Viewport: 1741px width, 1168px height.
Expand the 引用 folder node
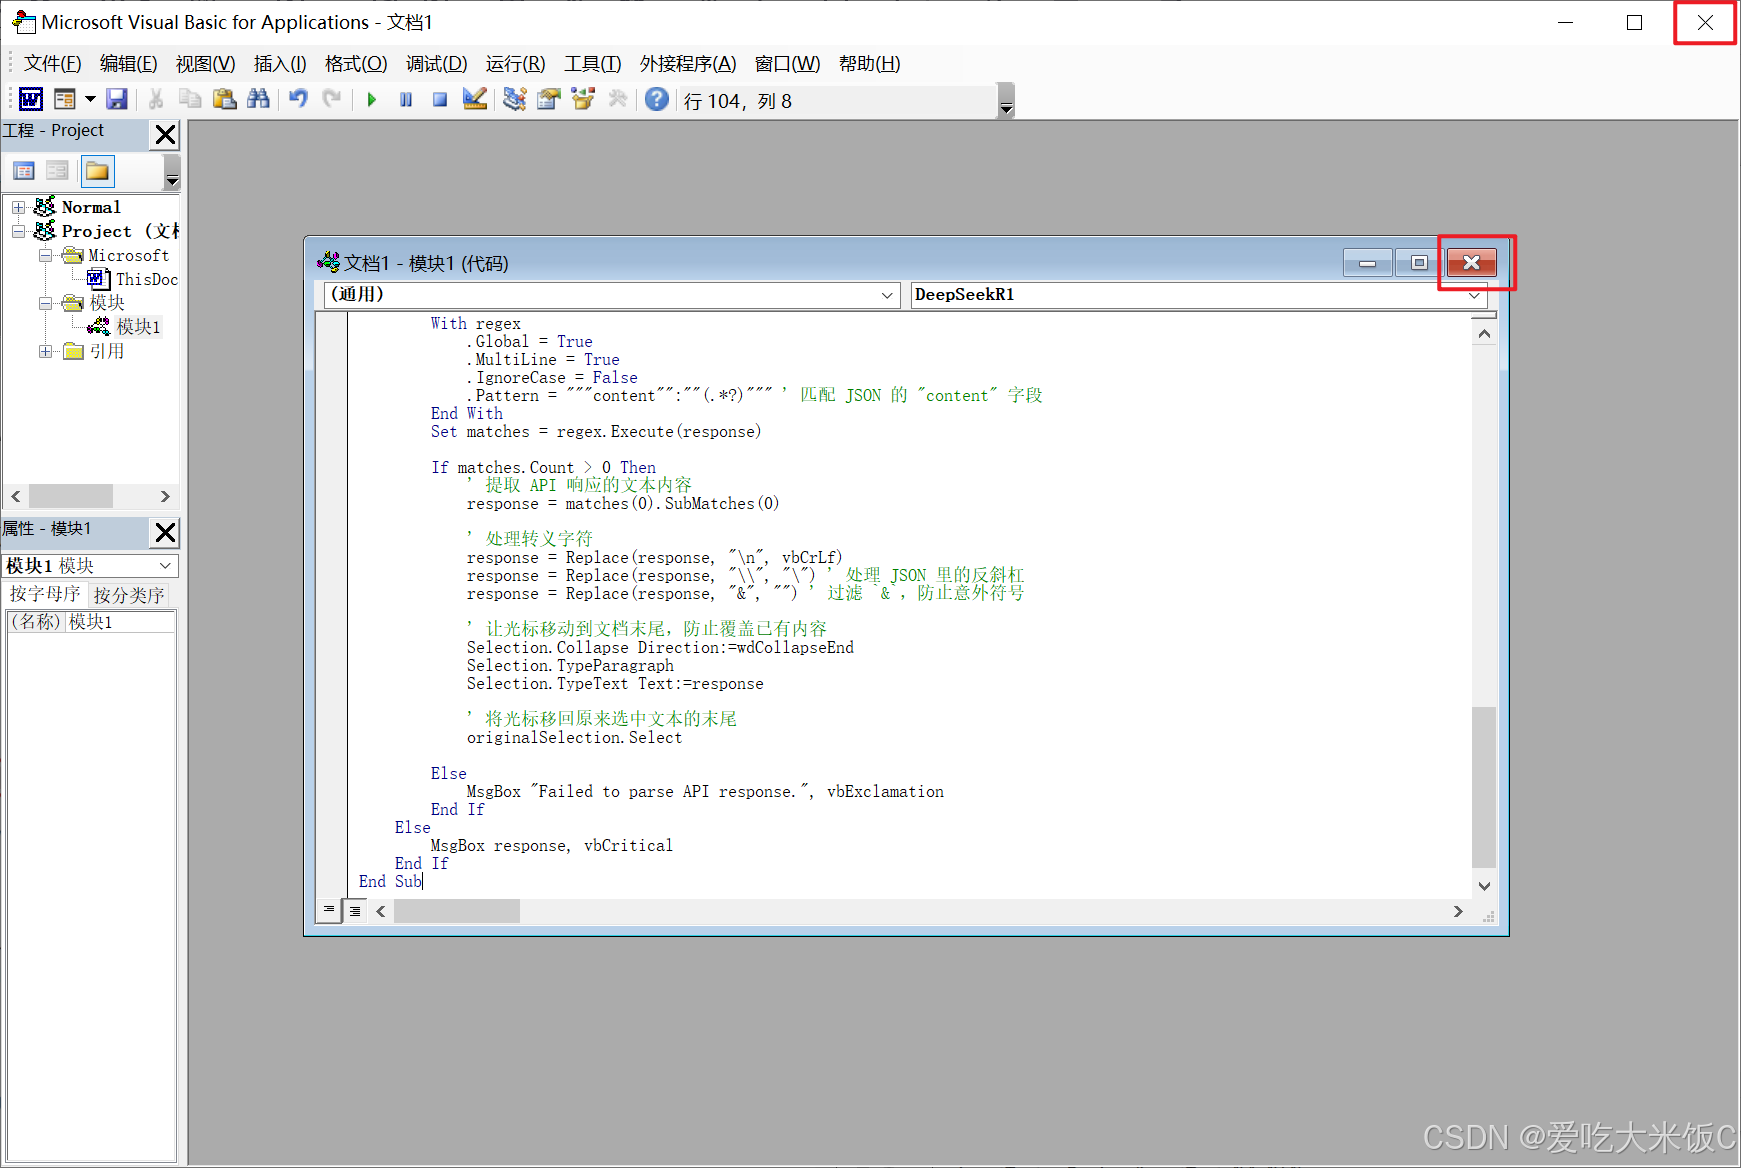(45, 351)
